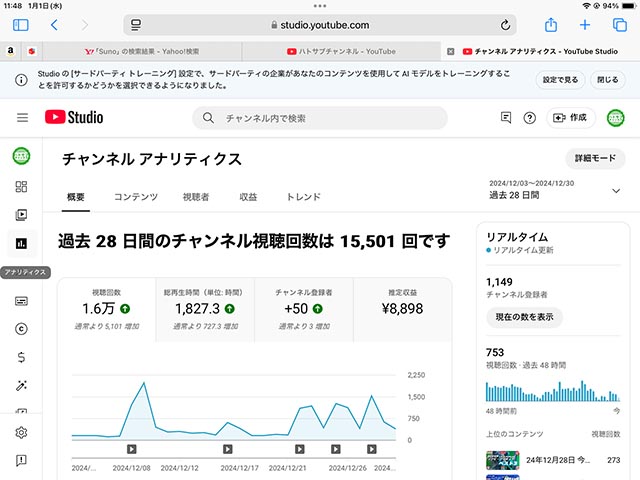This screenshot has width=640, height=480.
Task: Click the three dots multitasking control
Action: (x=320, y=6)
